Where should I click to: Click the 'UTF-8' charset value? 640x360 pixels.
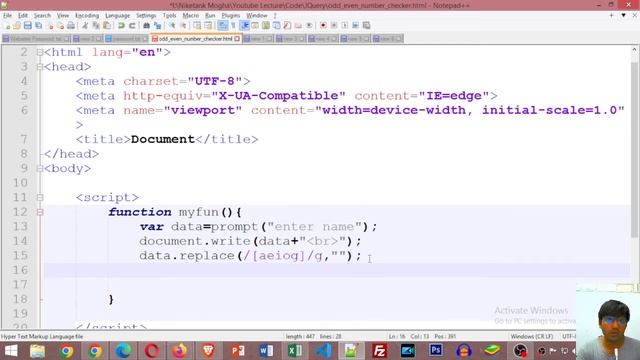[215, 81]
